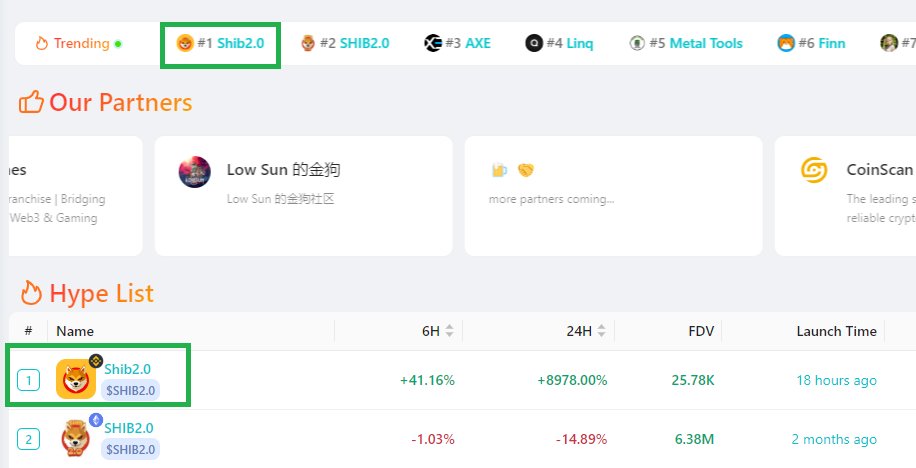Open #4 Linq trending token
Image resolution: width=916 pixels, height=468 pixels.
coord(559,43)
